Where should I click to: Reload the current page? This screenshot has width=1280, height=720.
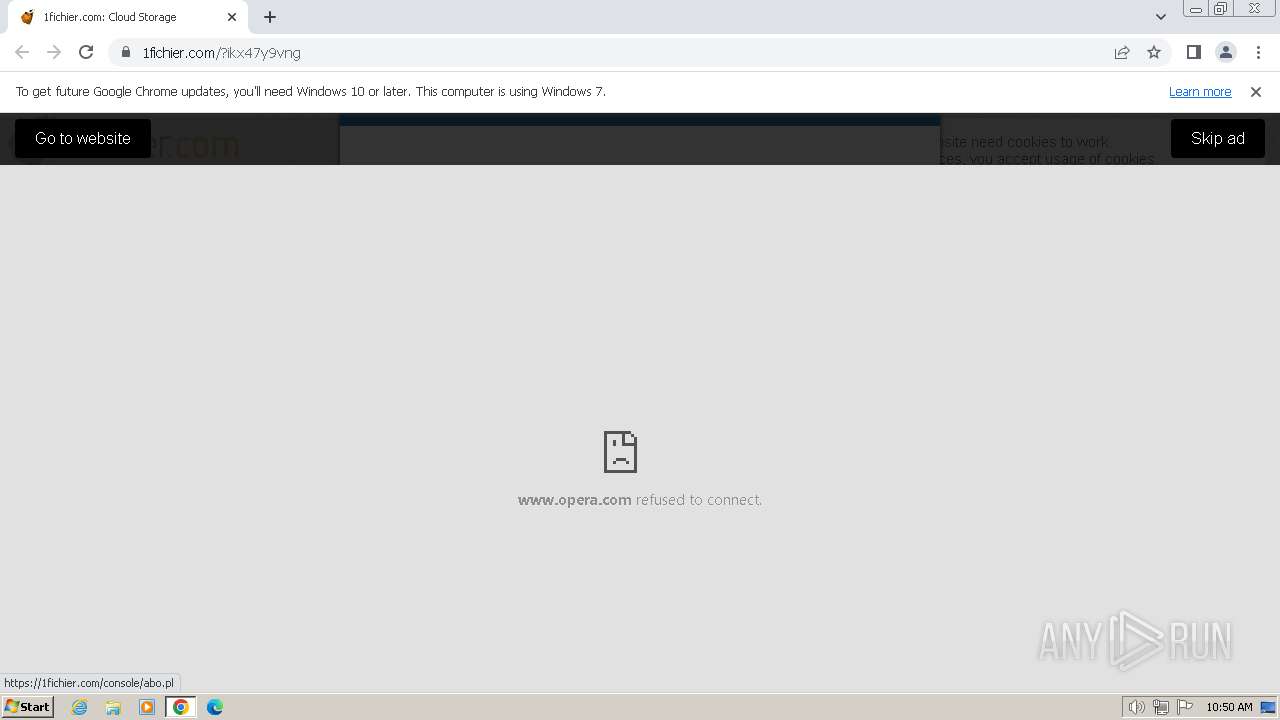click(x=86, y=52)
